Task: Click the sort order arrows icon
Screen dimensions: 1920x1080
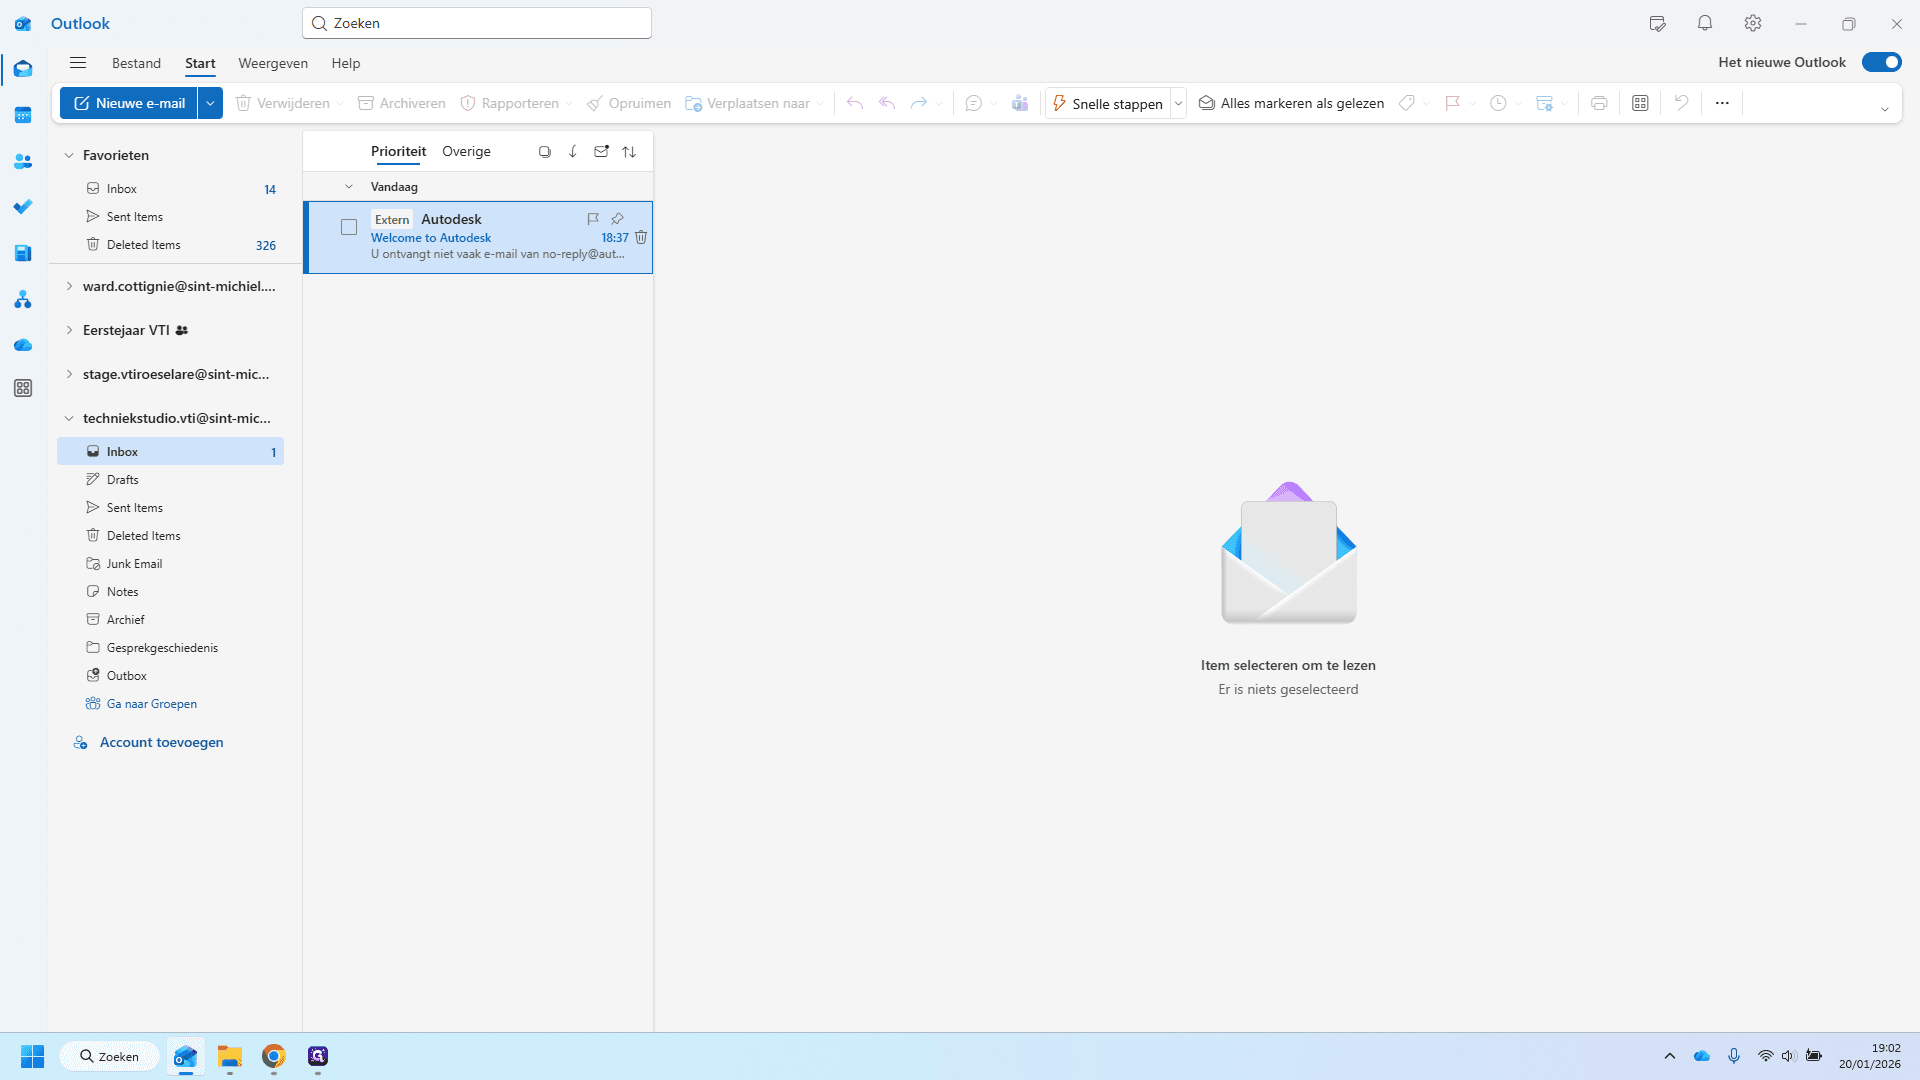Action: [629, 152]
